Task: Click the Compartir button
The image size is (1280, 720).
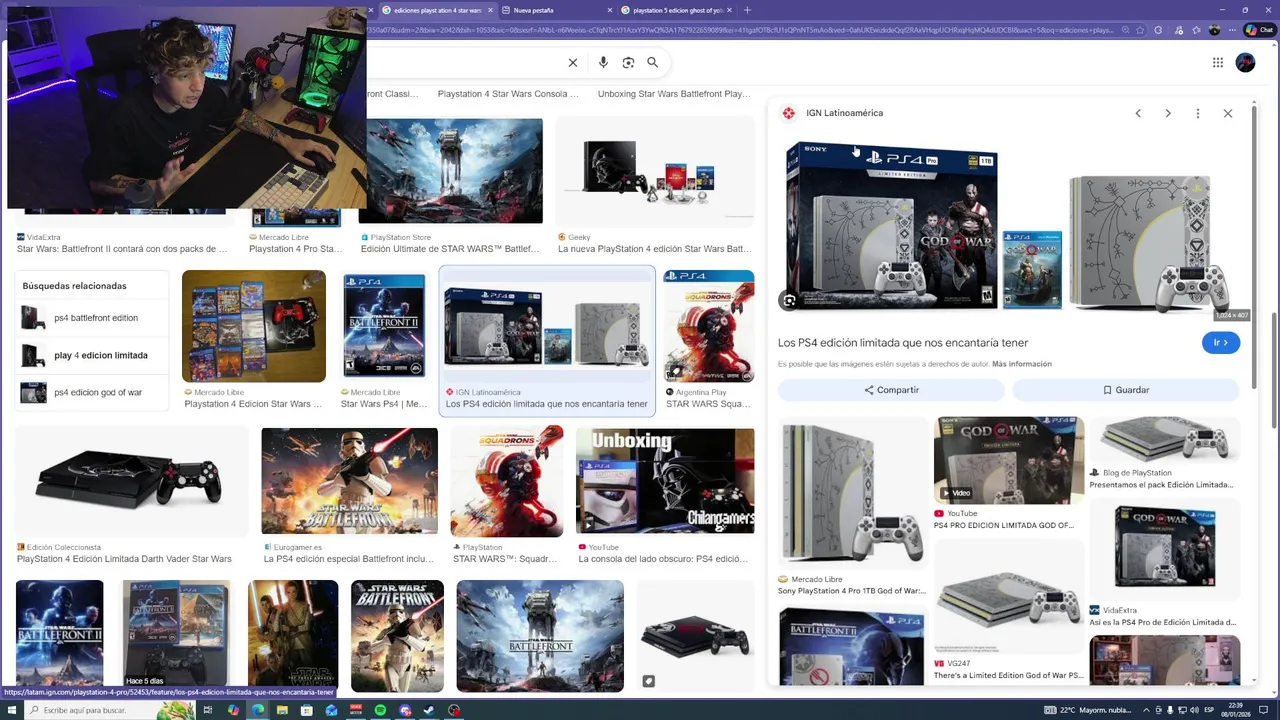Action: point(891,390)
